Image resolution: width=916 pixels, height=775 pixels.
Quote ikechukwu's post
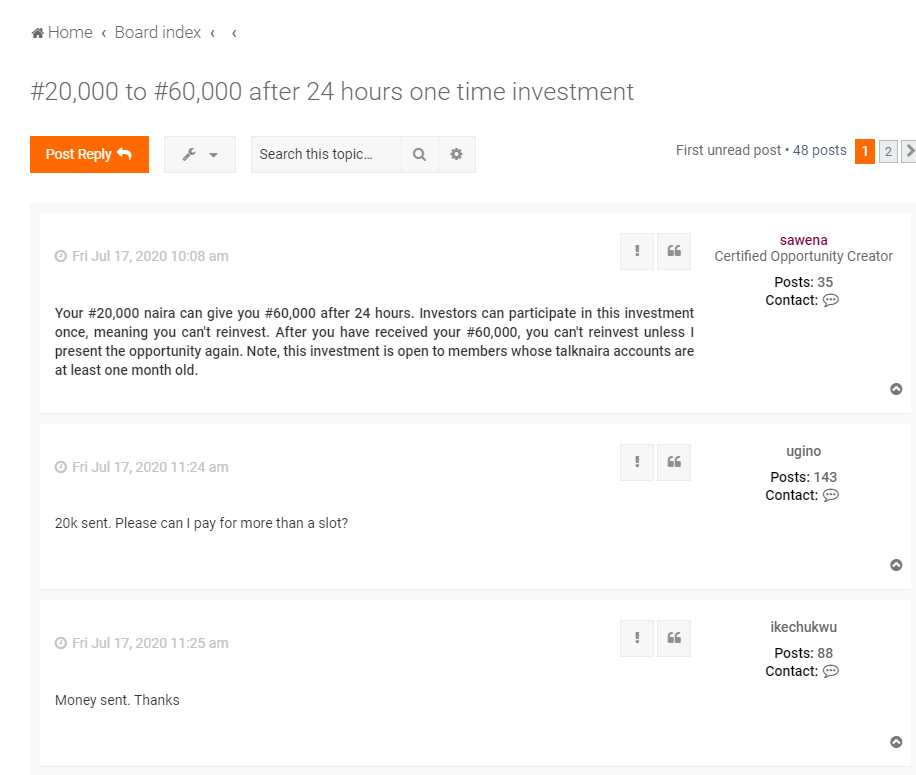pyautogui.click(x=674, y=638)
